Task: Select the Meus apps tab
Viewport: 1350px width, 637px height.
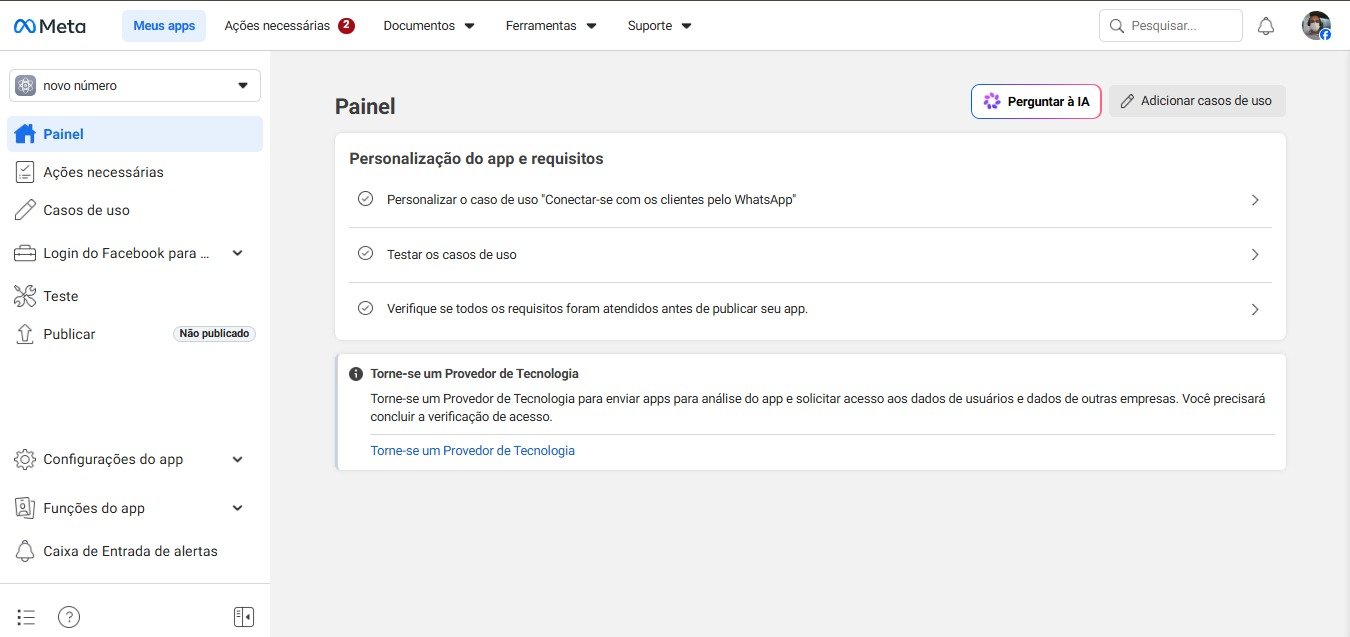Action: 164,26
